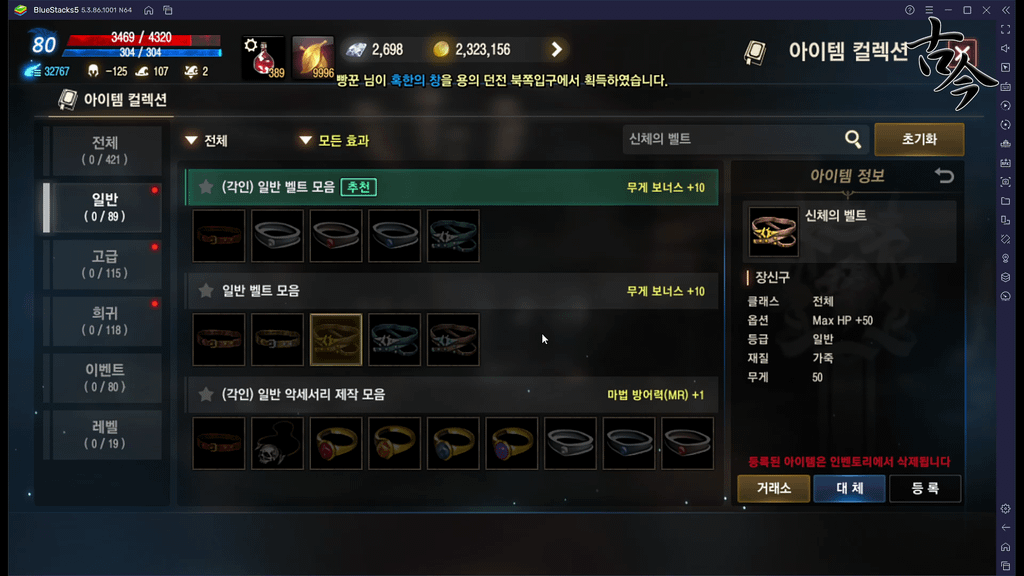
Task: Toggle favorite star for (각인) 일반 악세서리 제작 모음
Action: pyautogui.click(x=206, y=394)
